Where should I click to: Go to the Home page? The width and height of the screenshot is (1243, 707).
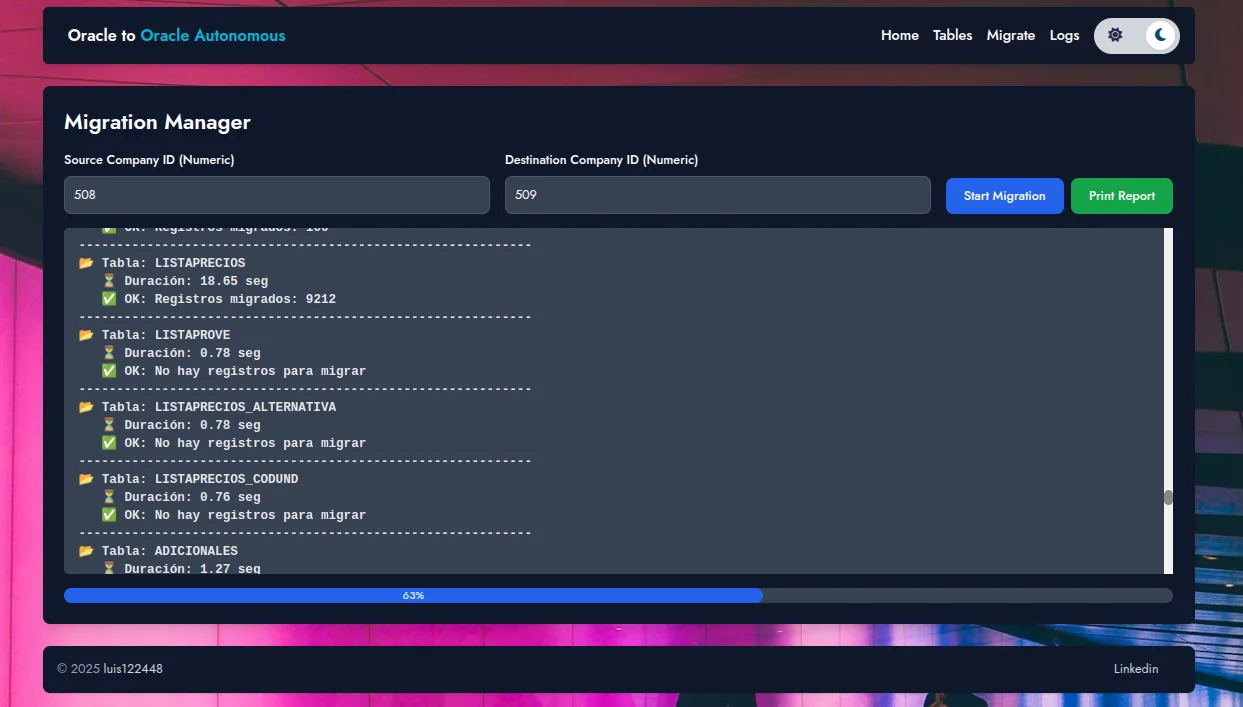point(899,35)
